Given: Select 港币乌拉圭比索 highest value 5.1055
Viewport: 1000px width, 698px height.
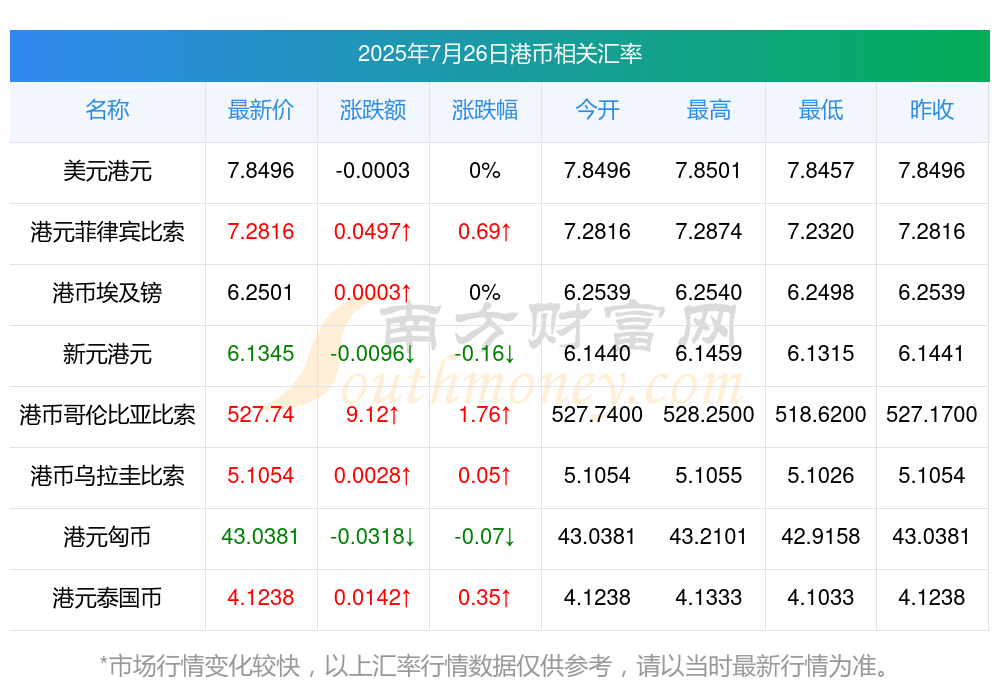Looking at the screenshot, I should pos(709,476).
